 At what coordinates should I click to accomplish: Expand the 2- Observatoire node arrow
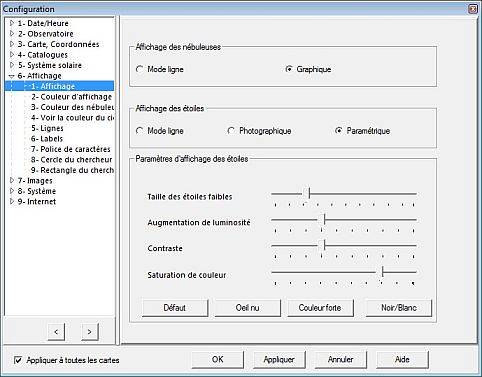[x=12, y=34]
